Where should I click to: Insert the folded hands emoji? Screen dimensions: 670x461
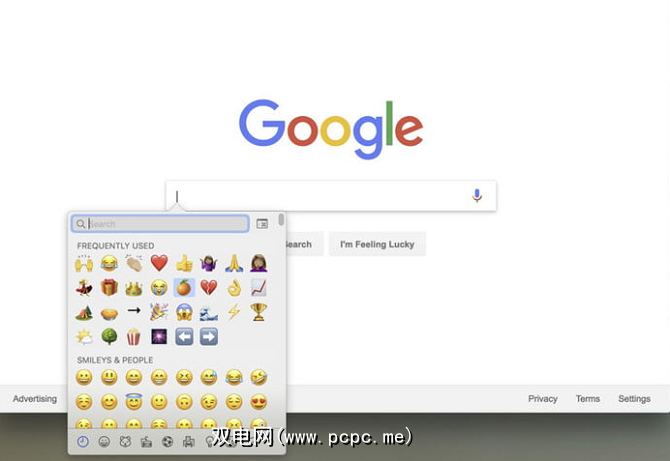point(234,263)
